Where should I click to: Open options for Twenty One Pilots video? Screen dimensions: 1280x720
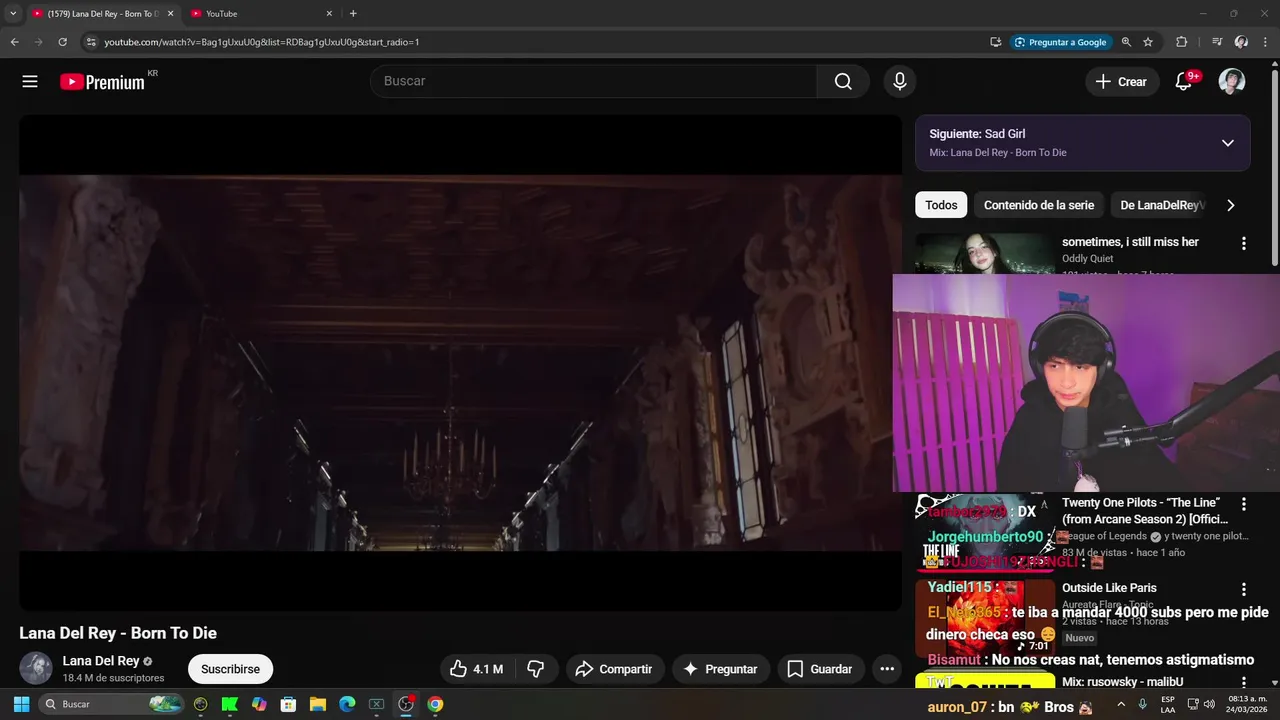pyautogui.click(x=1244, y=504)
